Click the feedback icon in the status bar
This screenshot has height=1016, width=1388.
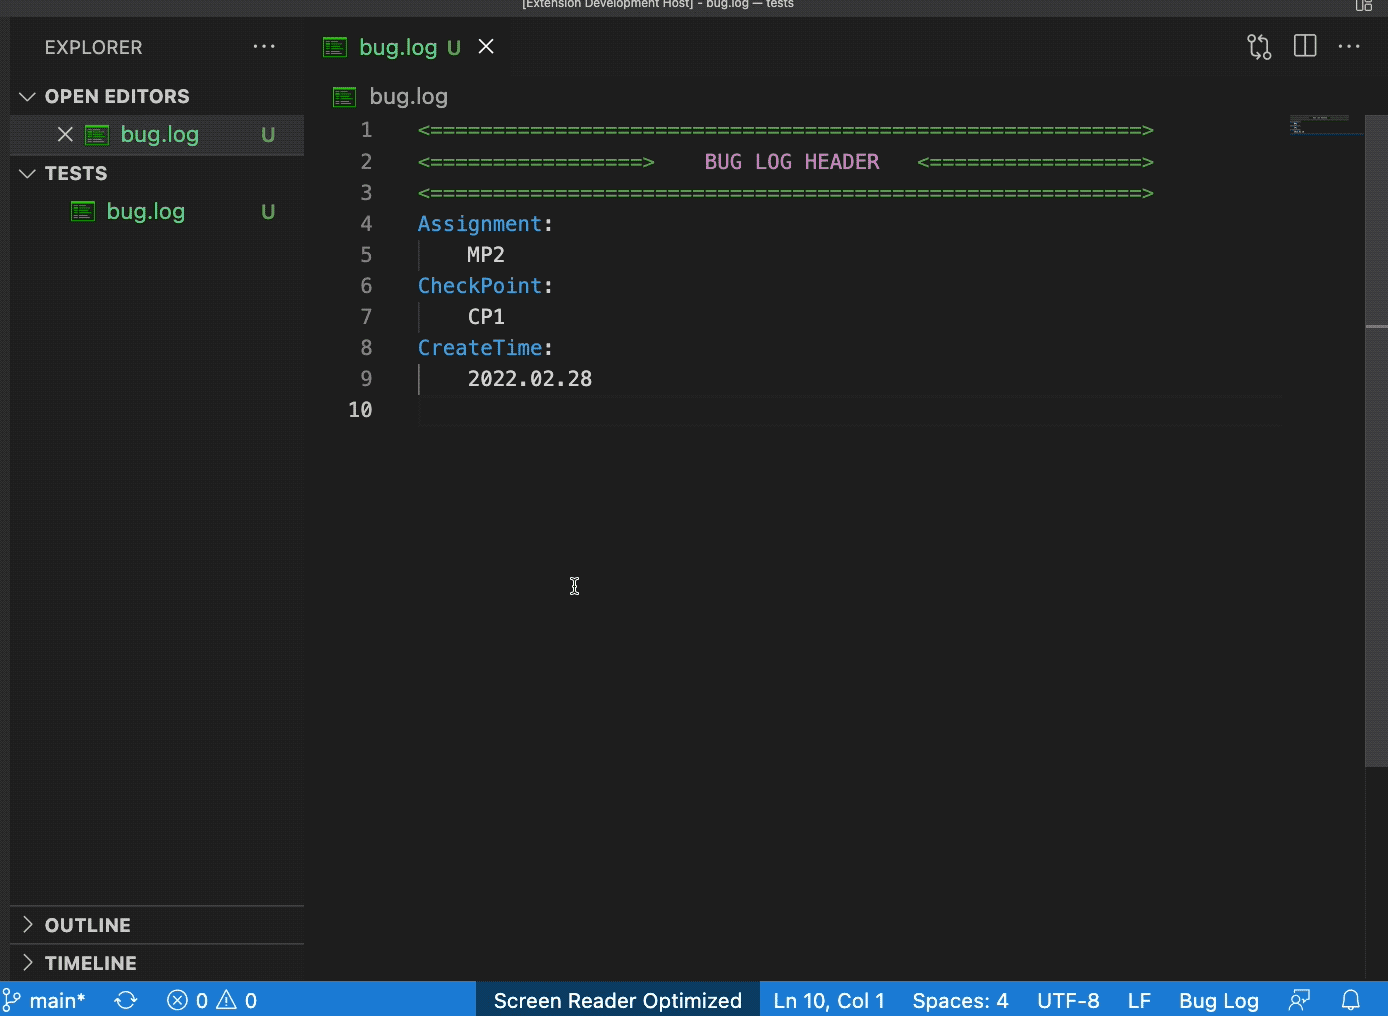[x=1299, y=1000]
